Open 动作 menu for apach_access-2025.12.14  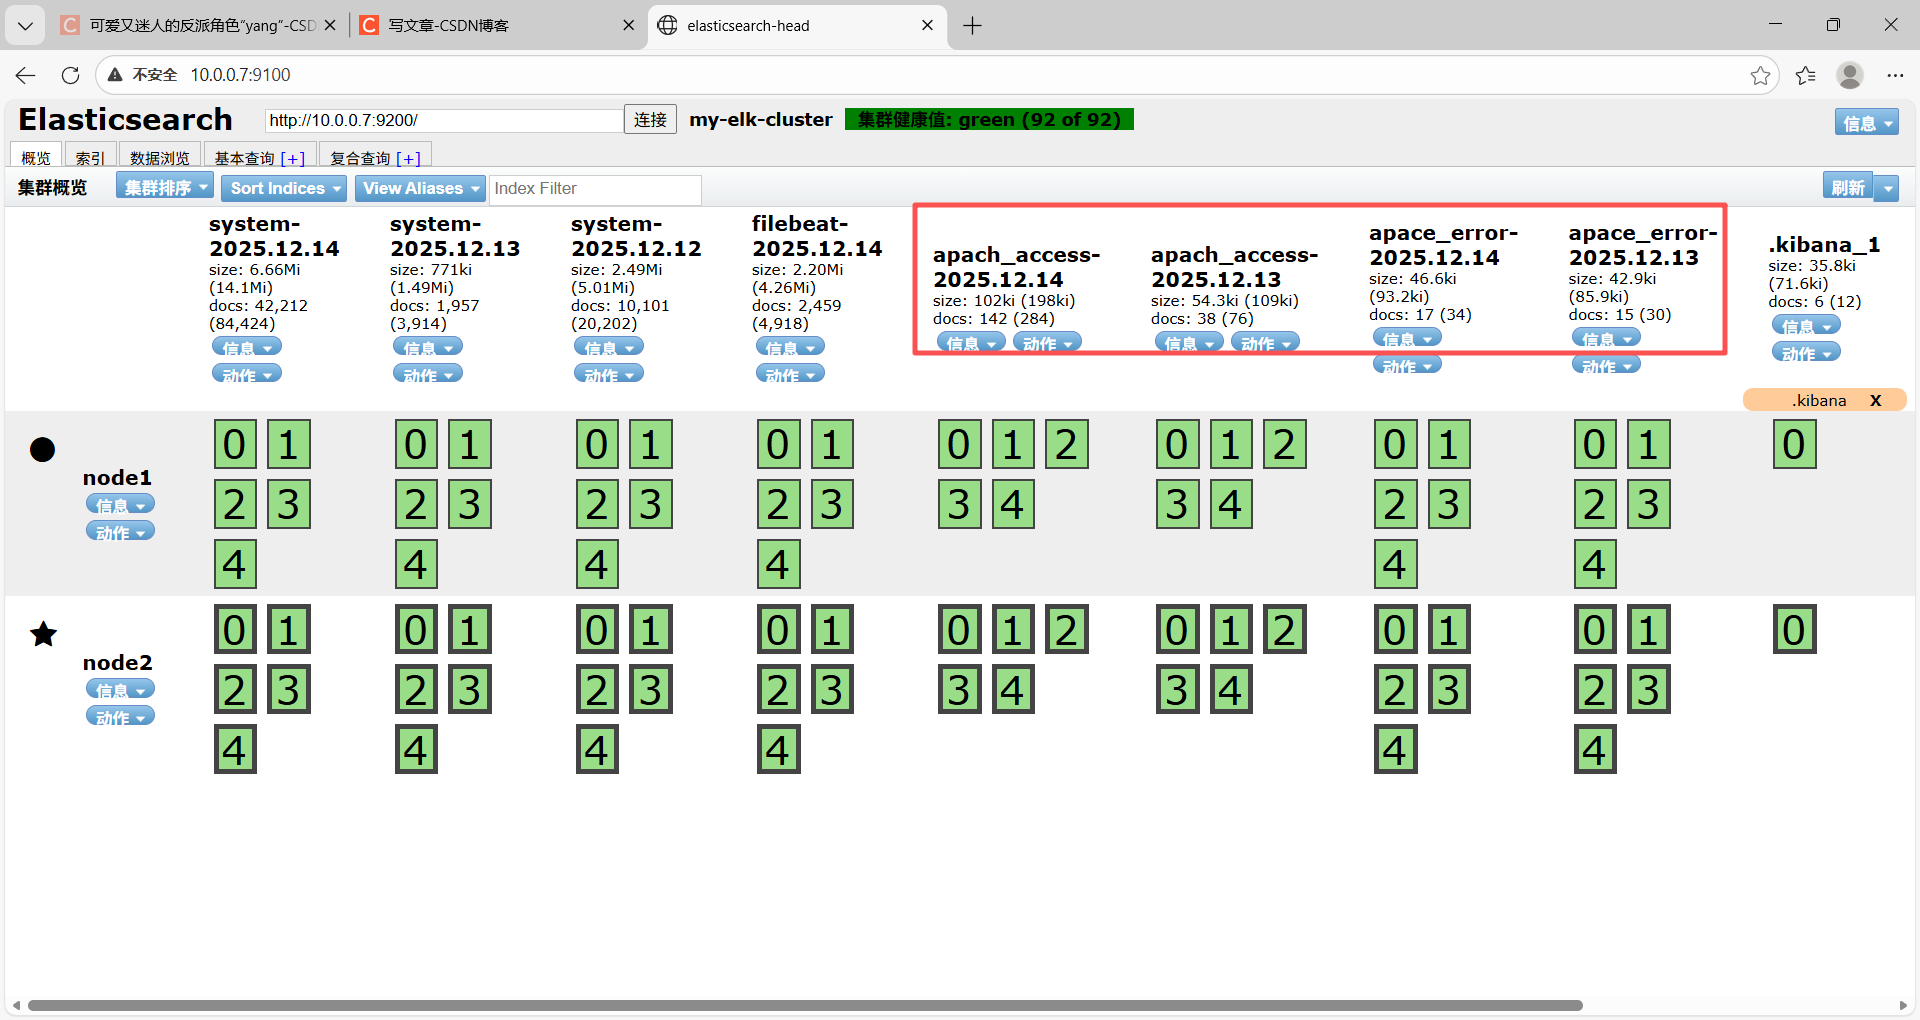(1047, 343)
